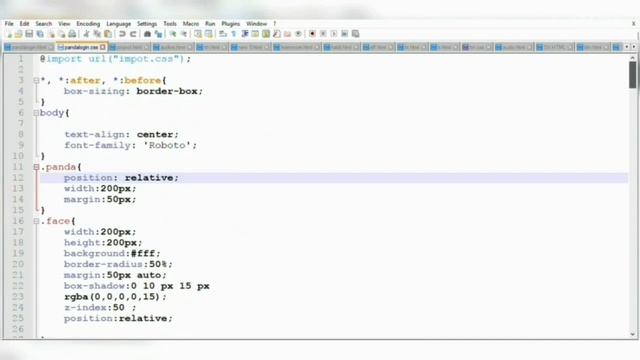
Task: Close the pandalogin.css tab
Action: point(103,47)
